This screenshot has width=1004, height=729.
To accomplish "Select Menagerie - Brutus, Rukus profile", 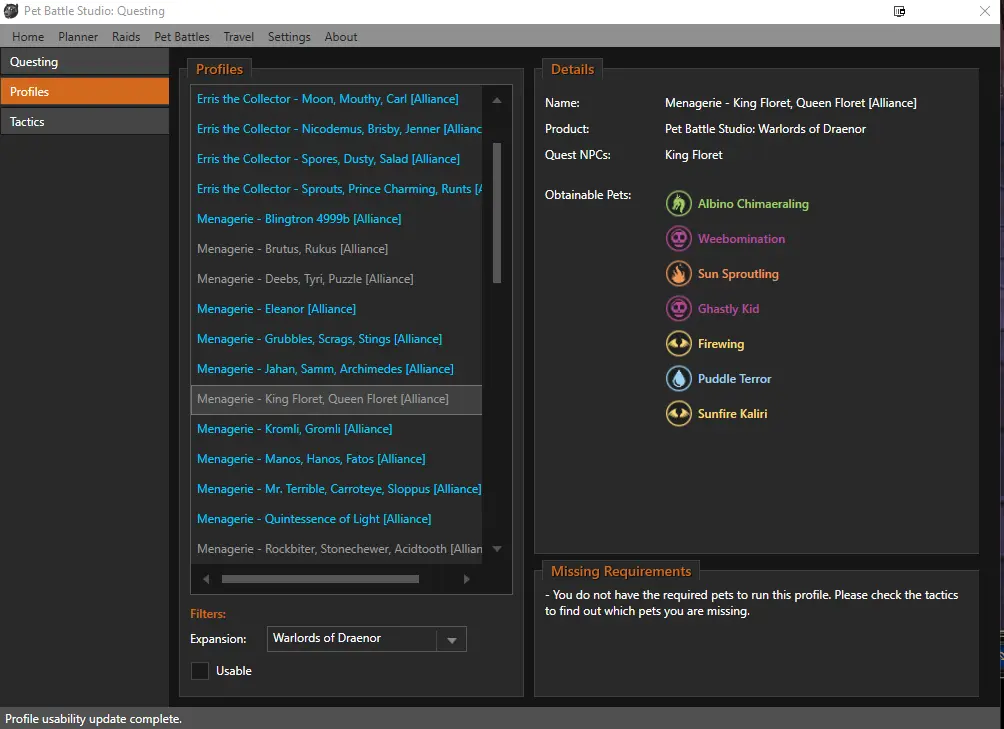I will 336,249.
